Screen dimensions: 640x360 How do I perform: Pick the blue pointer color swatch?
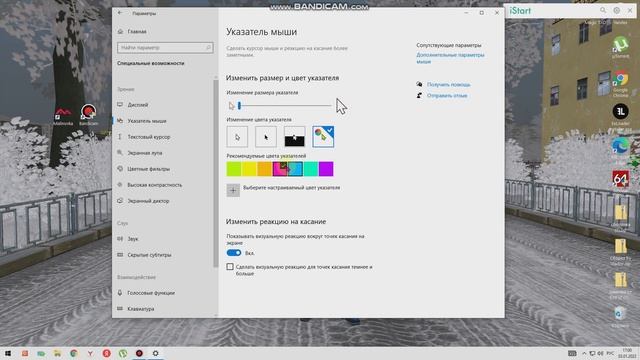pos(295,169)
